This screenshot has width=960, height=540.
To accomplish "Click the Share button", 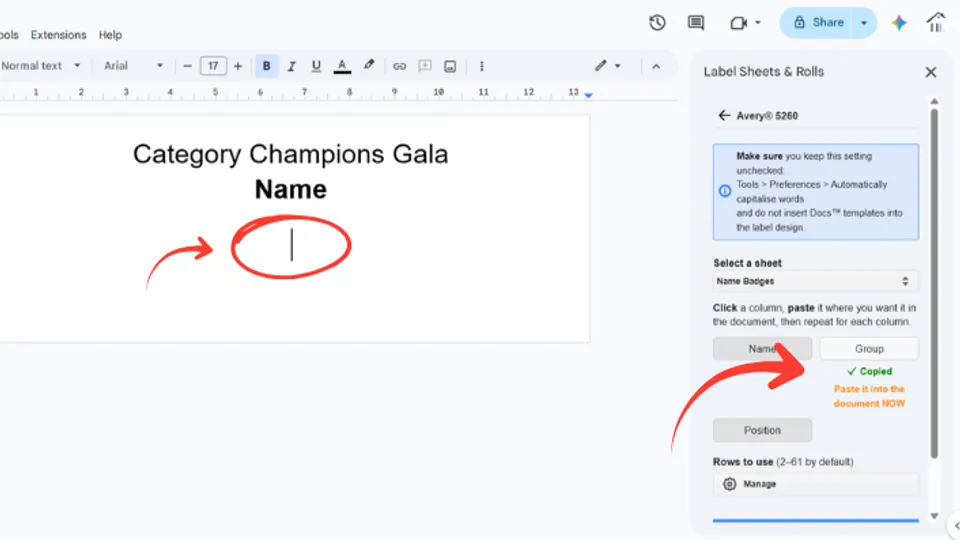I will click(817, 23).
